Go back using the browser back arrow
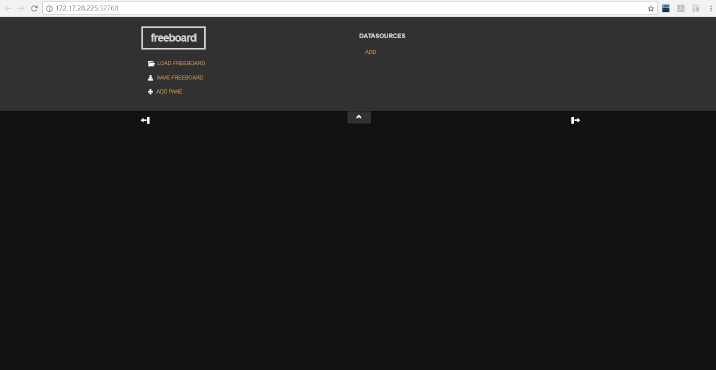Image resolution: width=716 pixels, height=370 pixels. coord(8,8)
